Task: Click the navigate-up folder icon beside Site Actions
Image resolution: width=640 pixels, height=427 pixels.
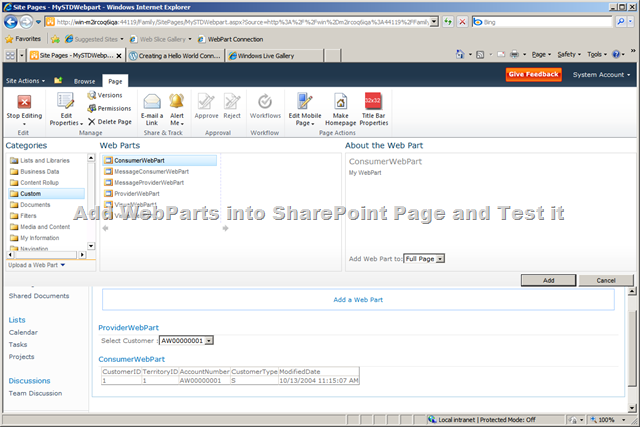Action: pos(58,80)
